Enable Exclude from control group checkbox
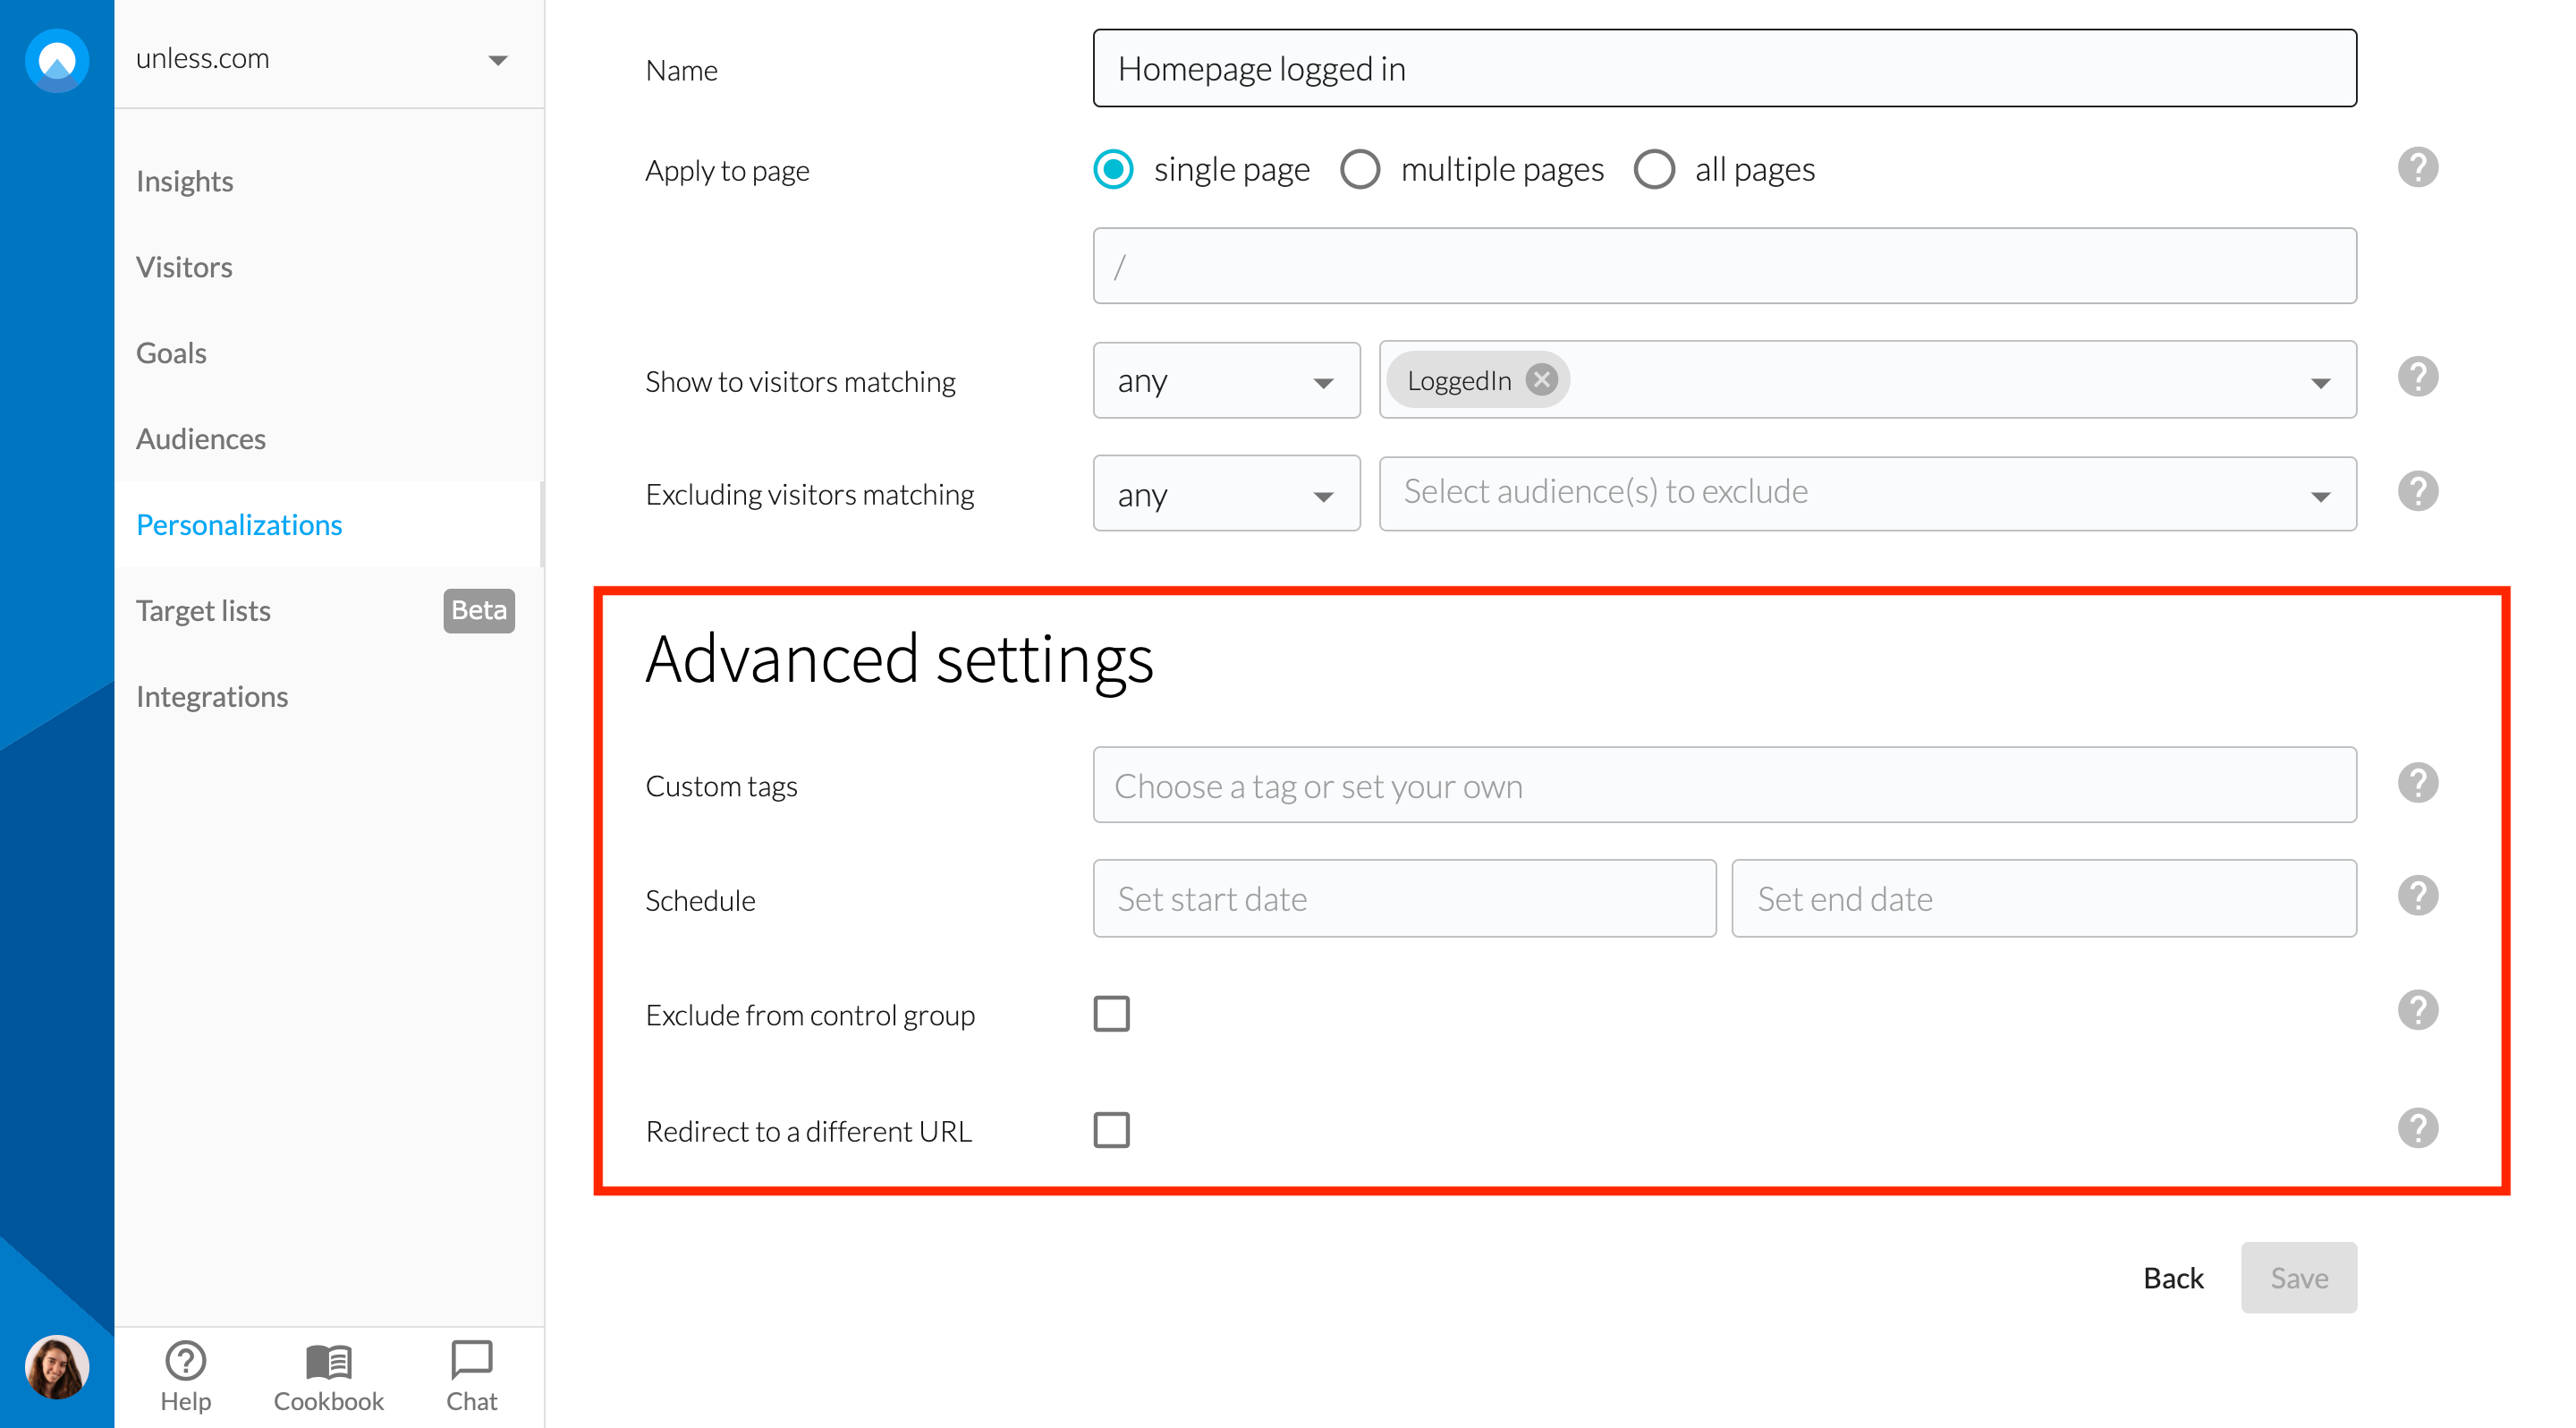 point(1111,1013)
